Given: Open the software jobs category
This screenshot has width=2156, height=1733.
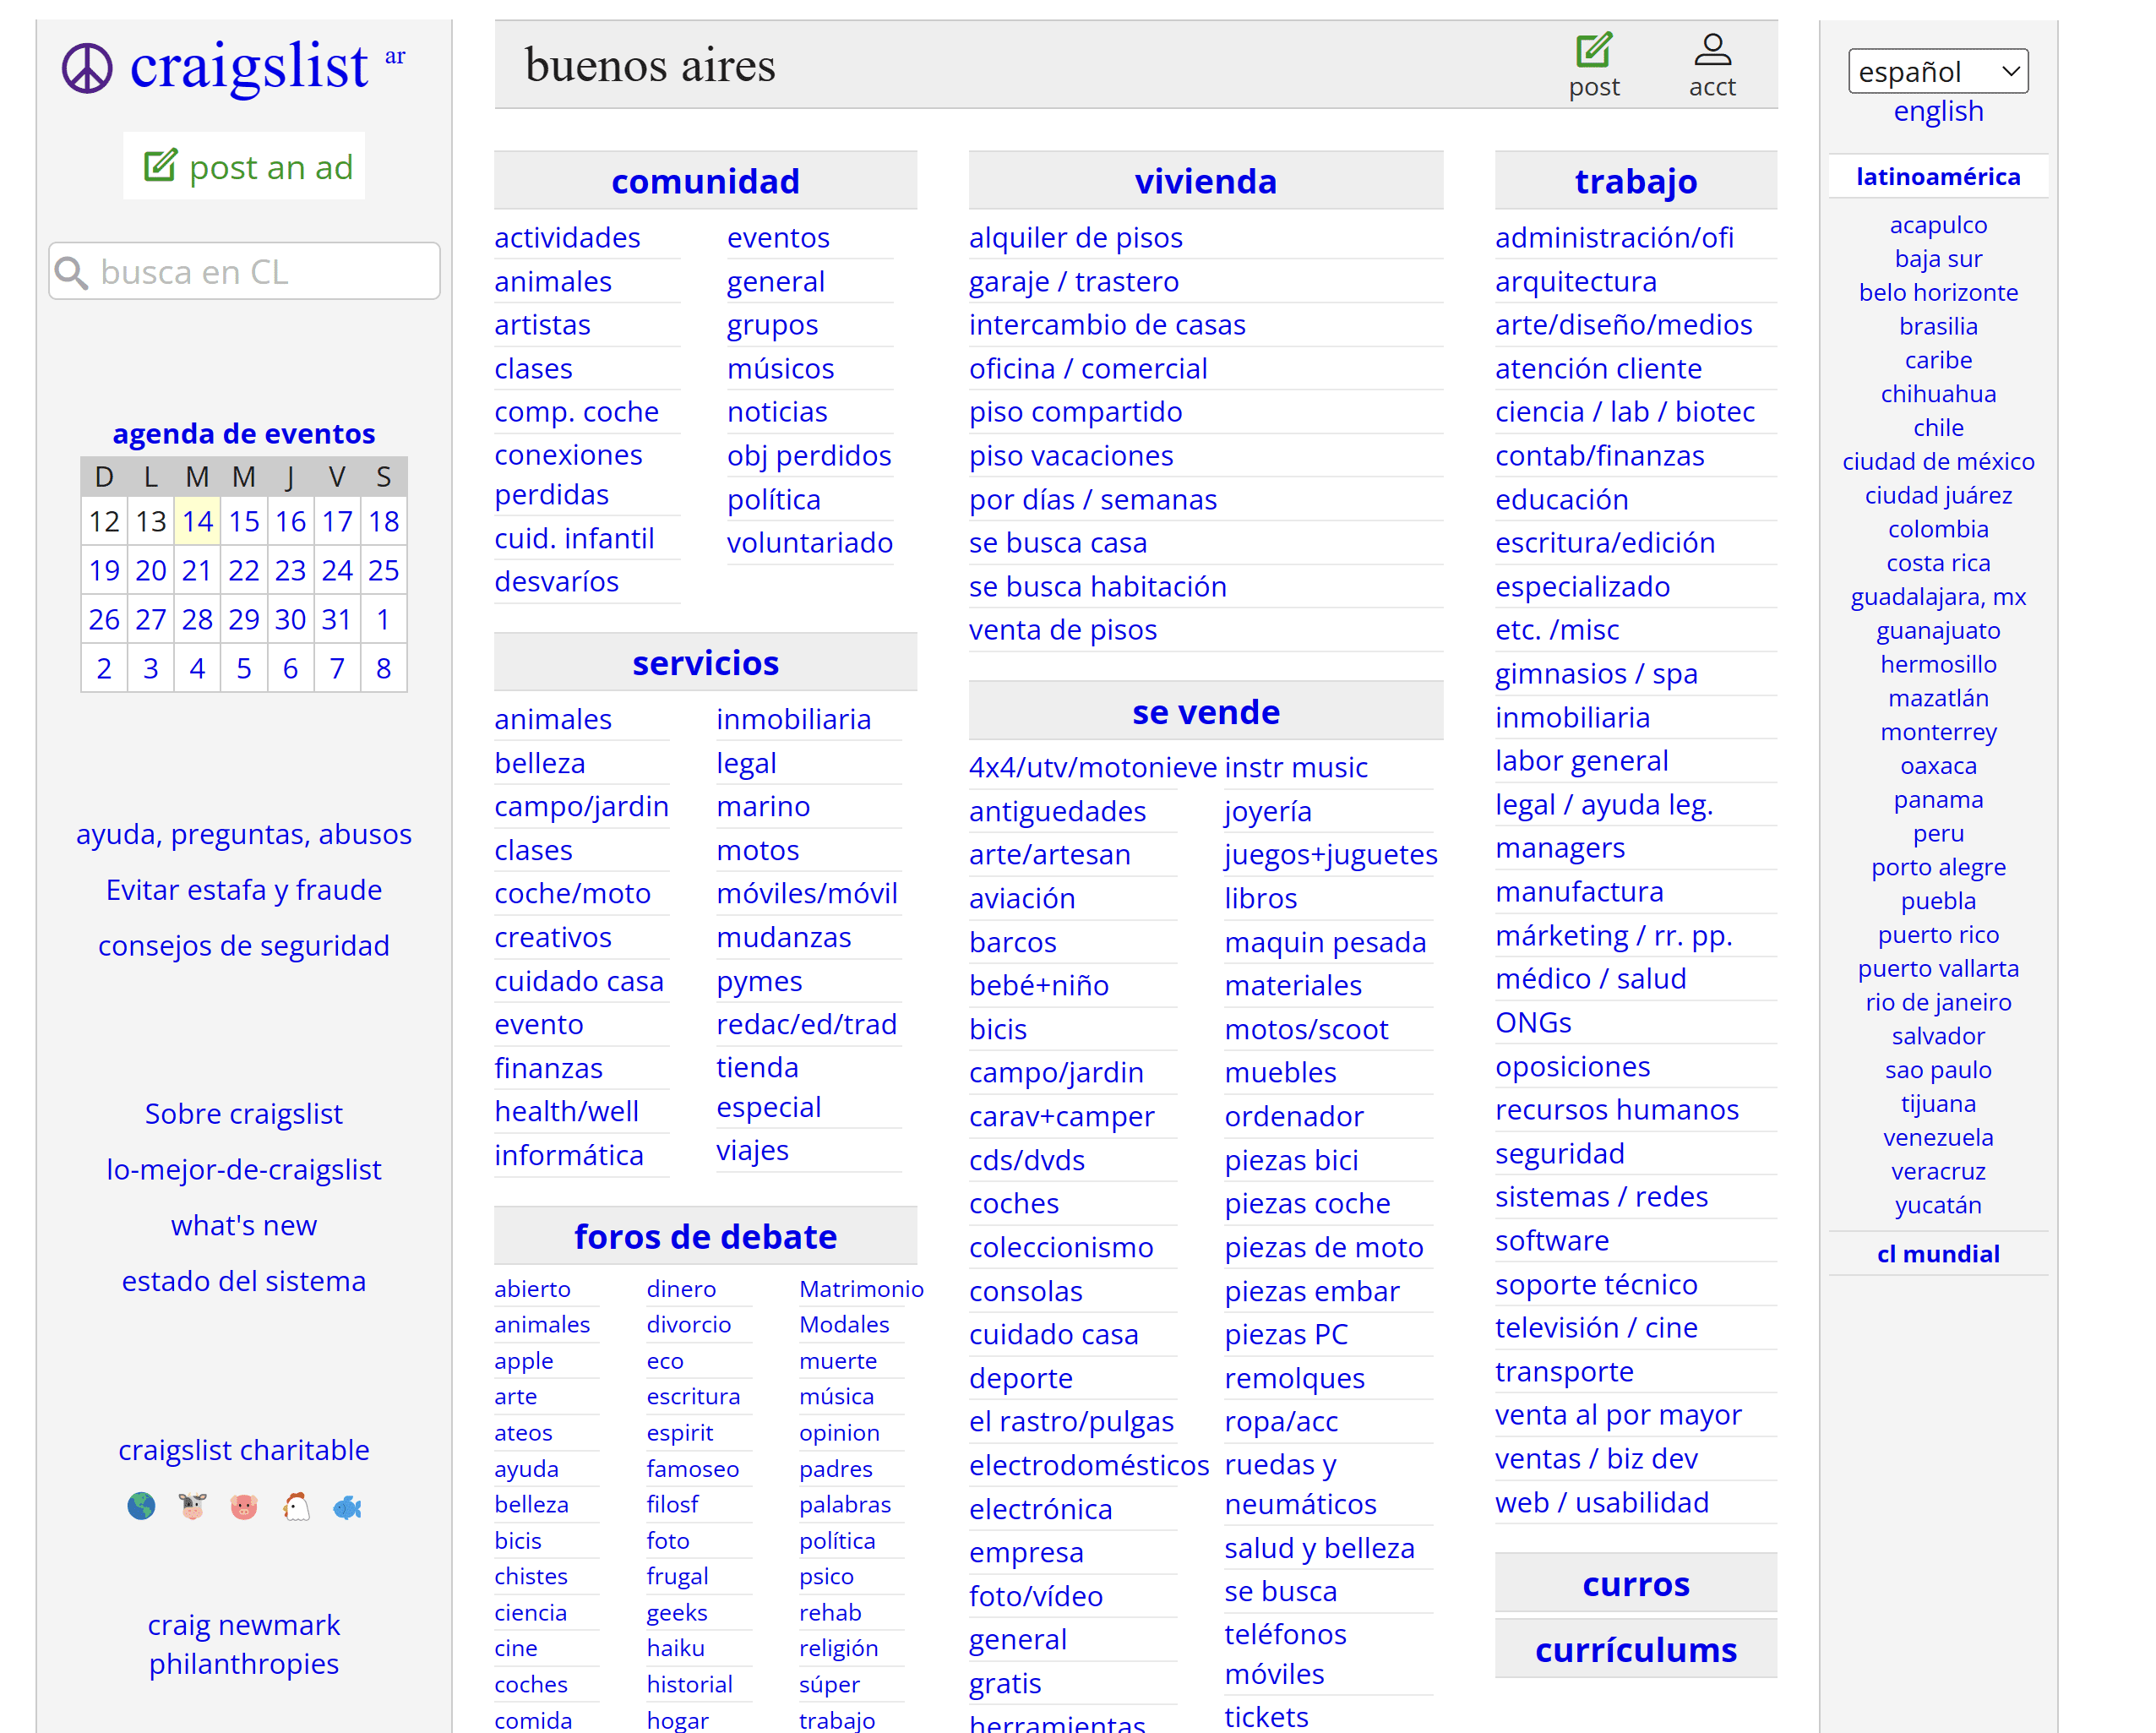Looking at the screenshot, I should [1551, 1240].
